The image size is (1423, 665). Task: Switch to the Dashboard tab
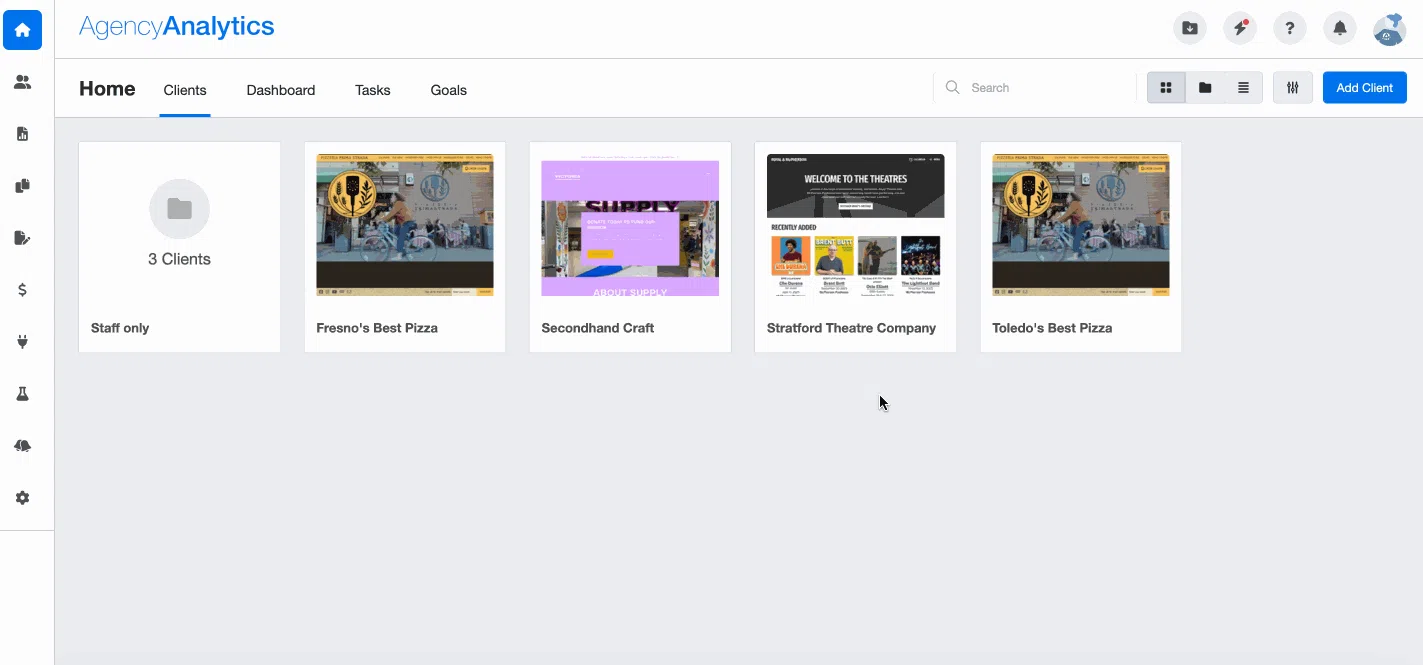[280, 90]
